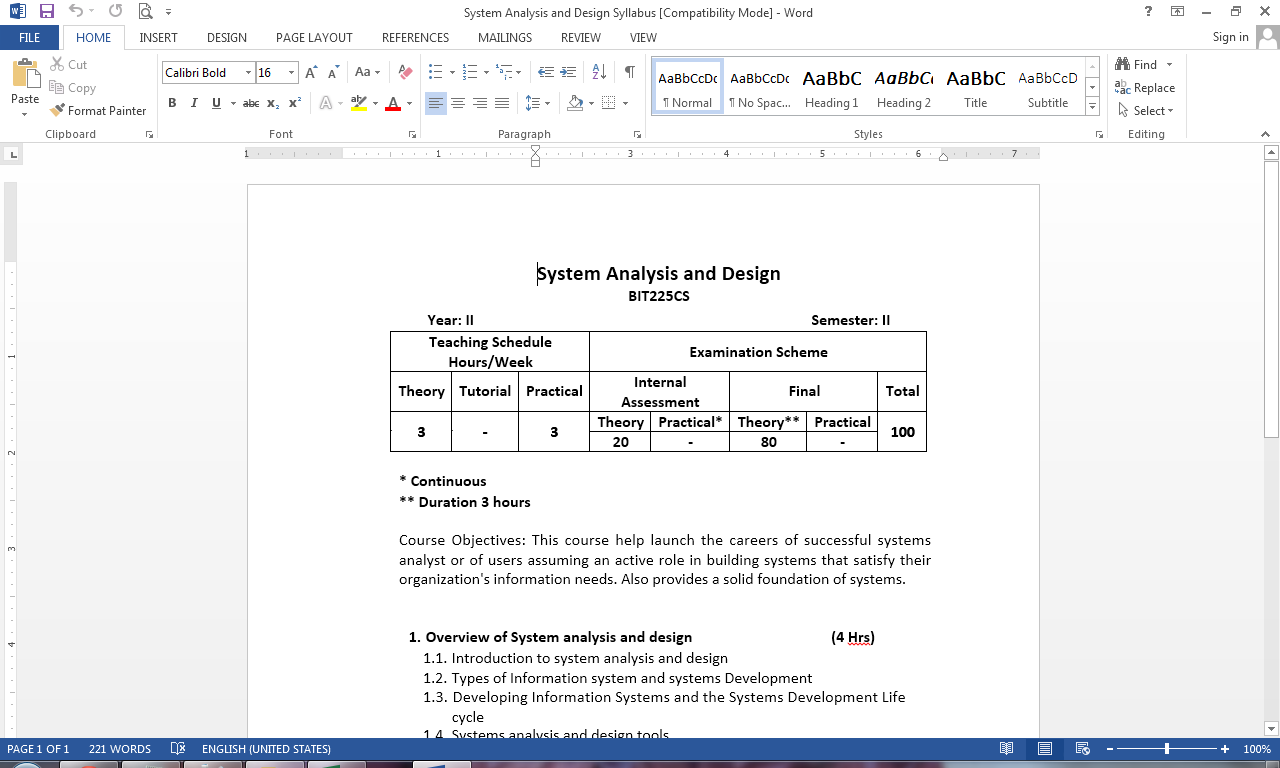The width and height of the screenshot is (1280, 768).
Task: Apply Superscript formatting
Action: [295, 103]
